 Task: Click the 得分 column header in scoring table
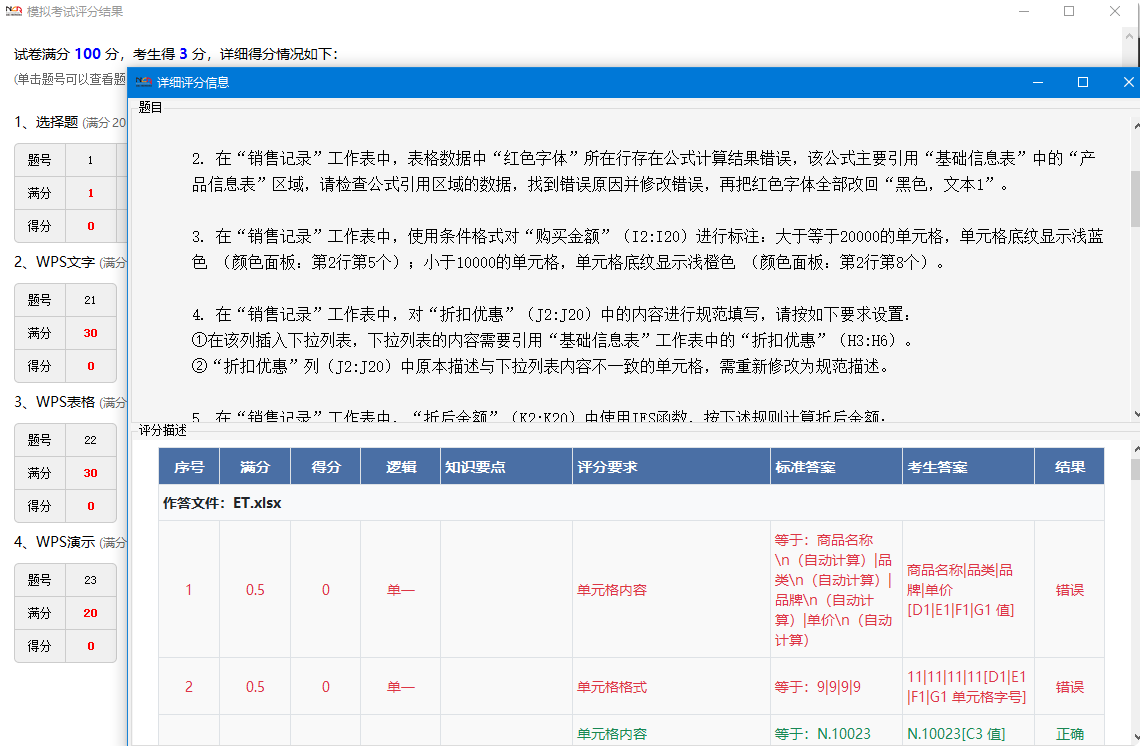click(326, 467)
